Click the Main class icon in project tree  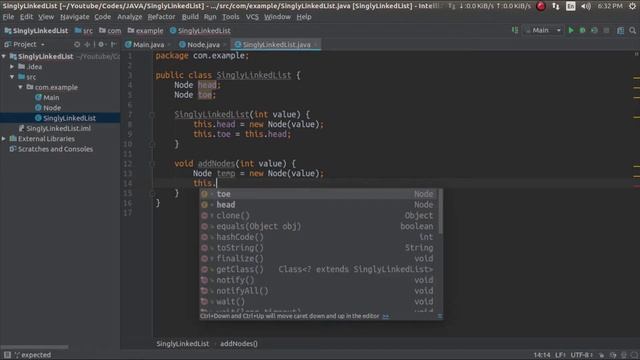tap(38, 97)
